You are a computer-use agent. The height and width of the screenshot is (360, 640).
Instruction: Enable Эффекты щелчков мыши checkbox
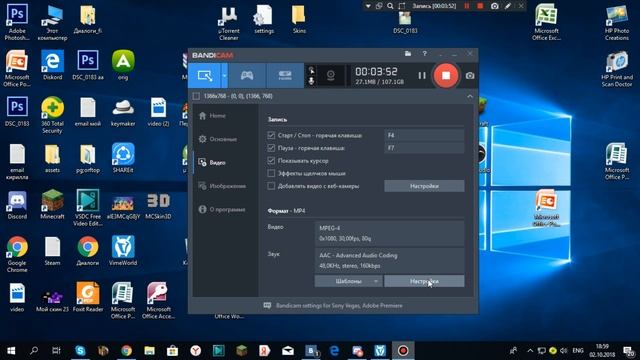(x=271, y=173)
